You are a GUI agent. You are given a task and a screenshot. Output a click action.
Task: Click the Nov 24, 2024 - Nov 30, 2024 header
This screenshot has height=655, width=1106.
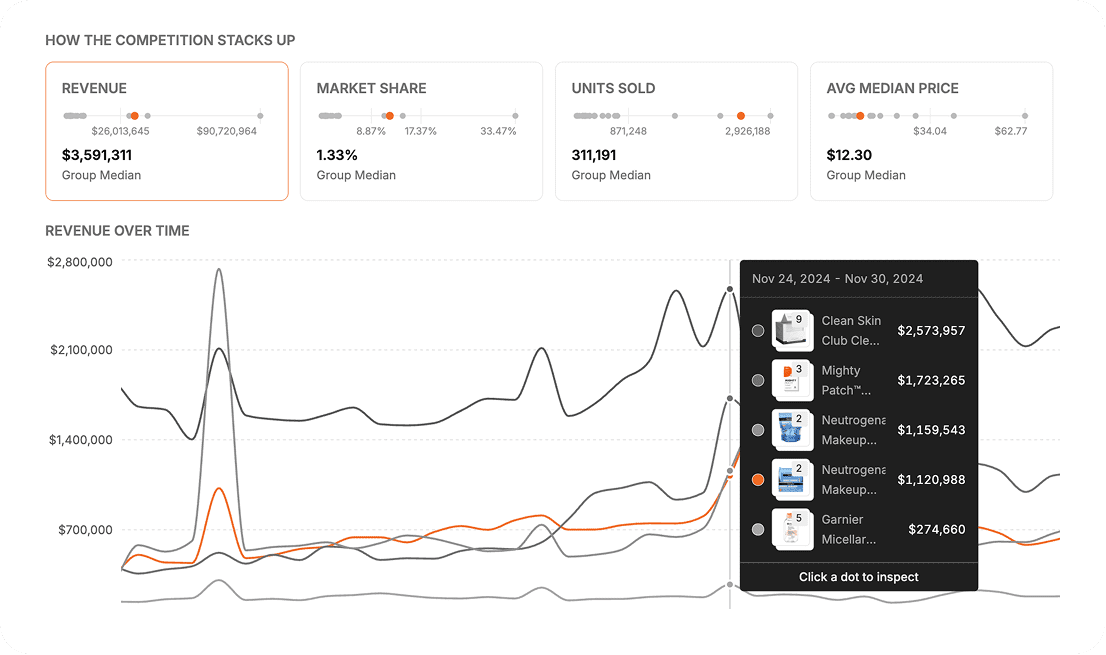(837, 278)
